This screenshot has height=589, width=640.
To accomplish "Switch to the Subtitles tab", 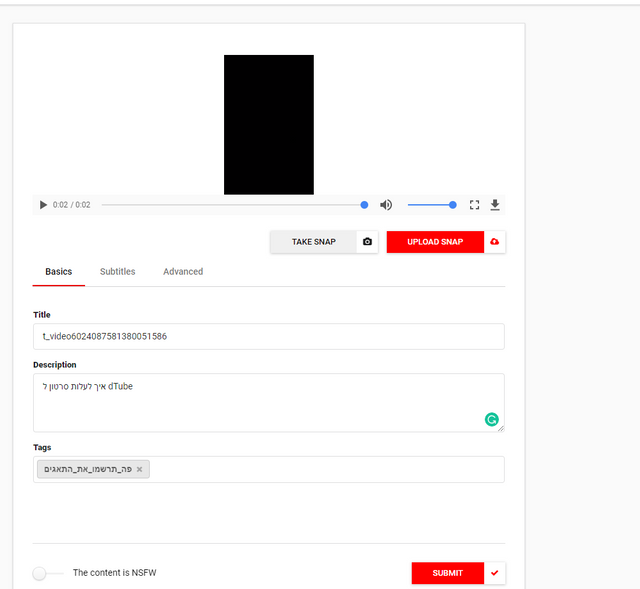I will pos(118,271).
